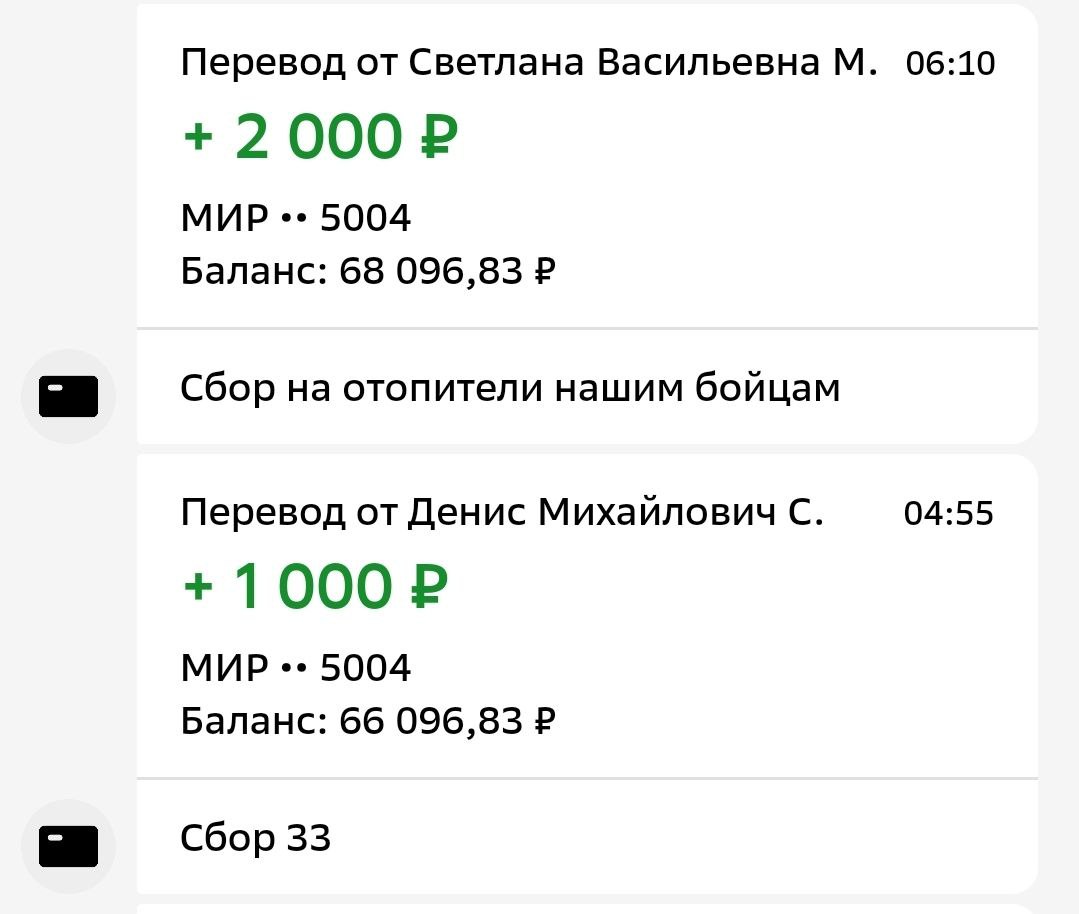Viewport: 1079px width, 914px height.
Task: Select the 04:55 timestamp
Action: pyautogui.click(x=949, y=514)
